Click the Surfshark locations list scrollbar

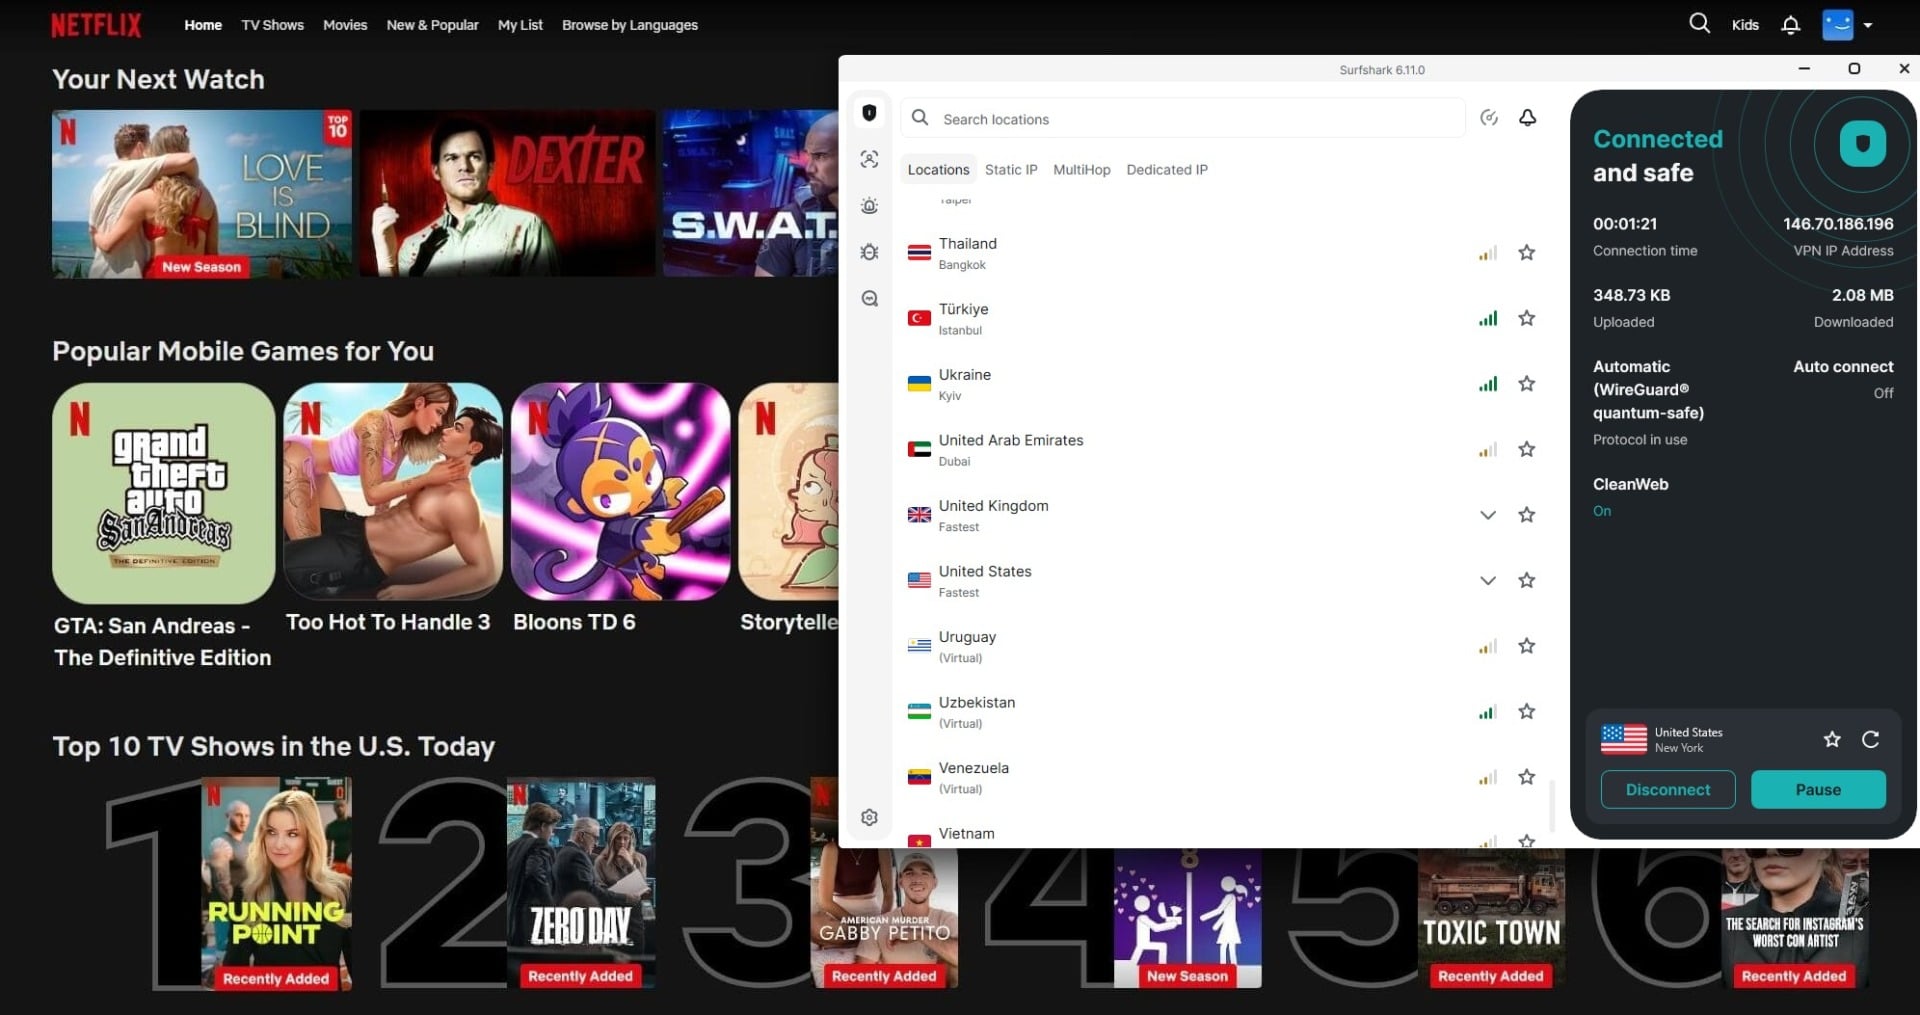tap(1552, 805)
